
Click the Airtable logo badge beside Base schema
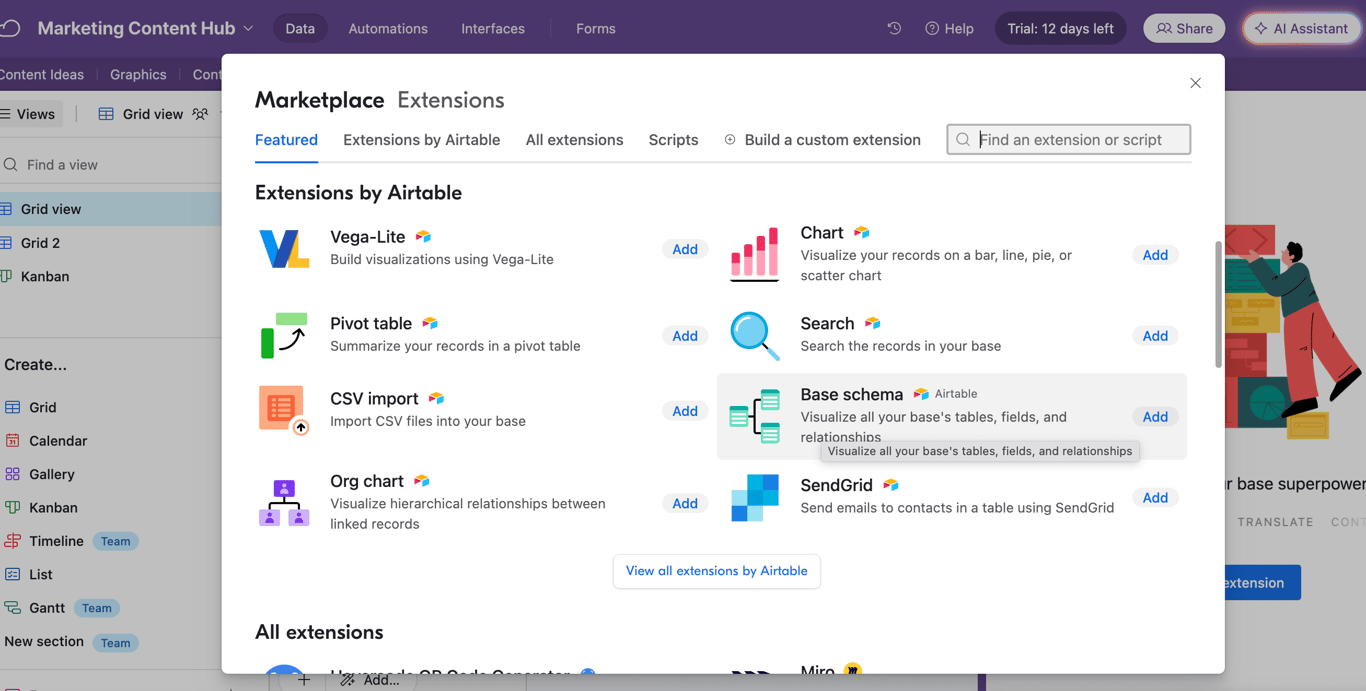pos(921,394)
